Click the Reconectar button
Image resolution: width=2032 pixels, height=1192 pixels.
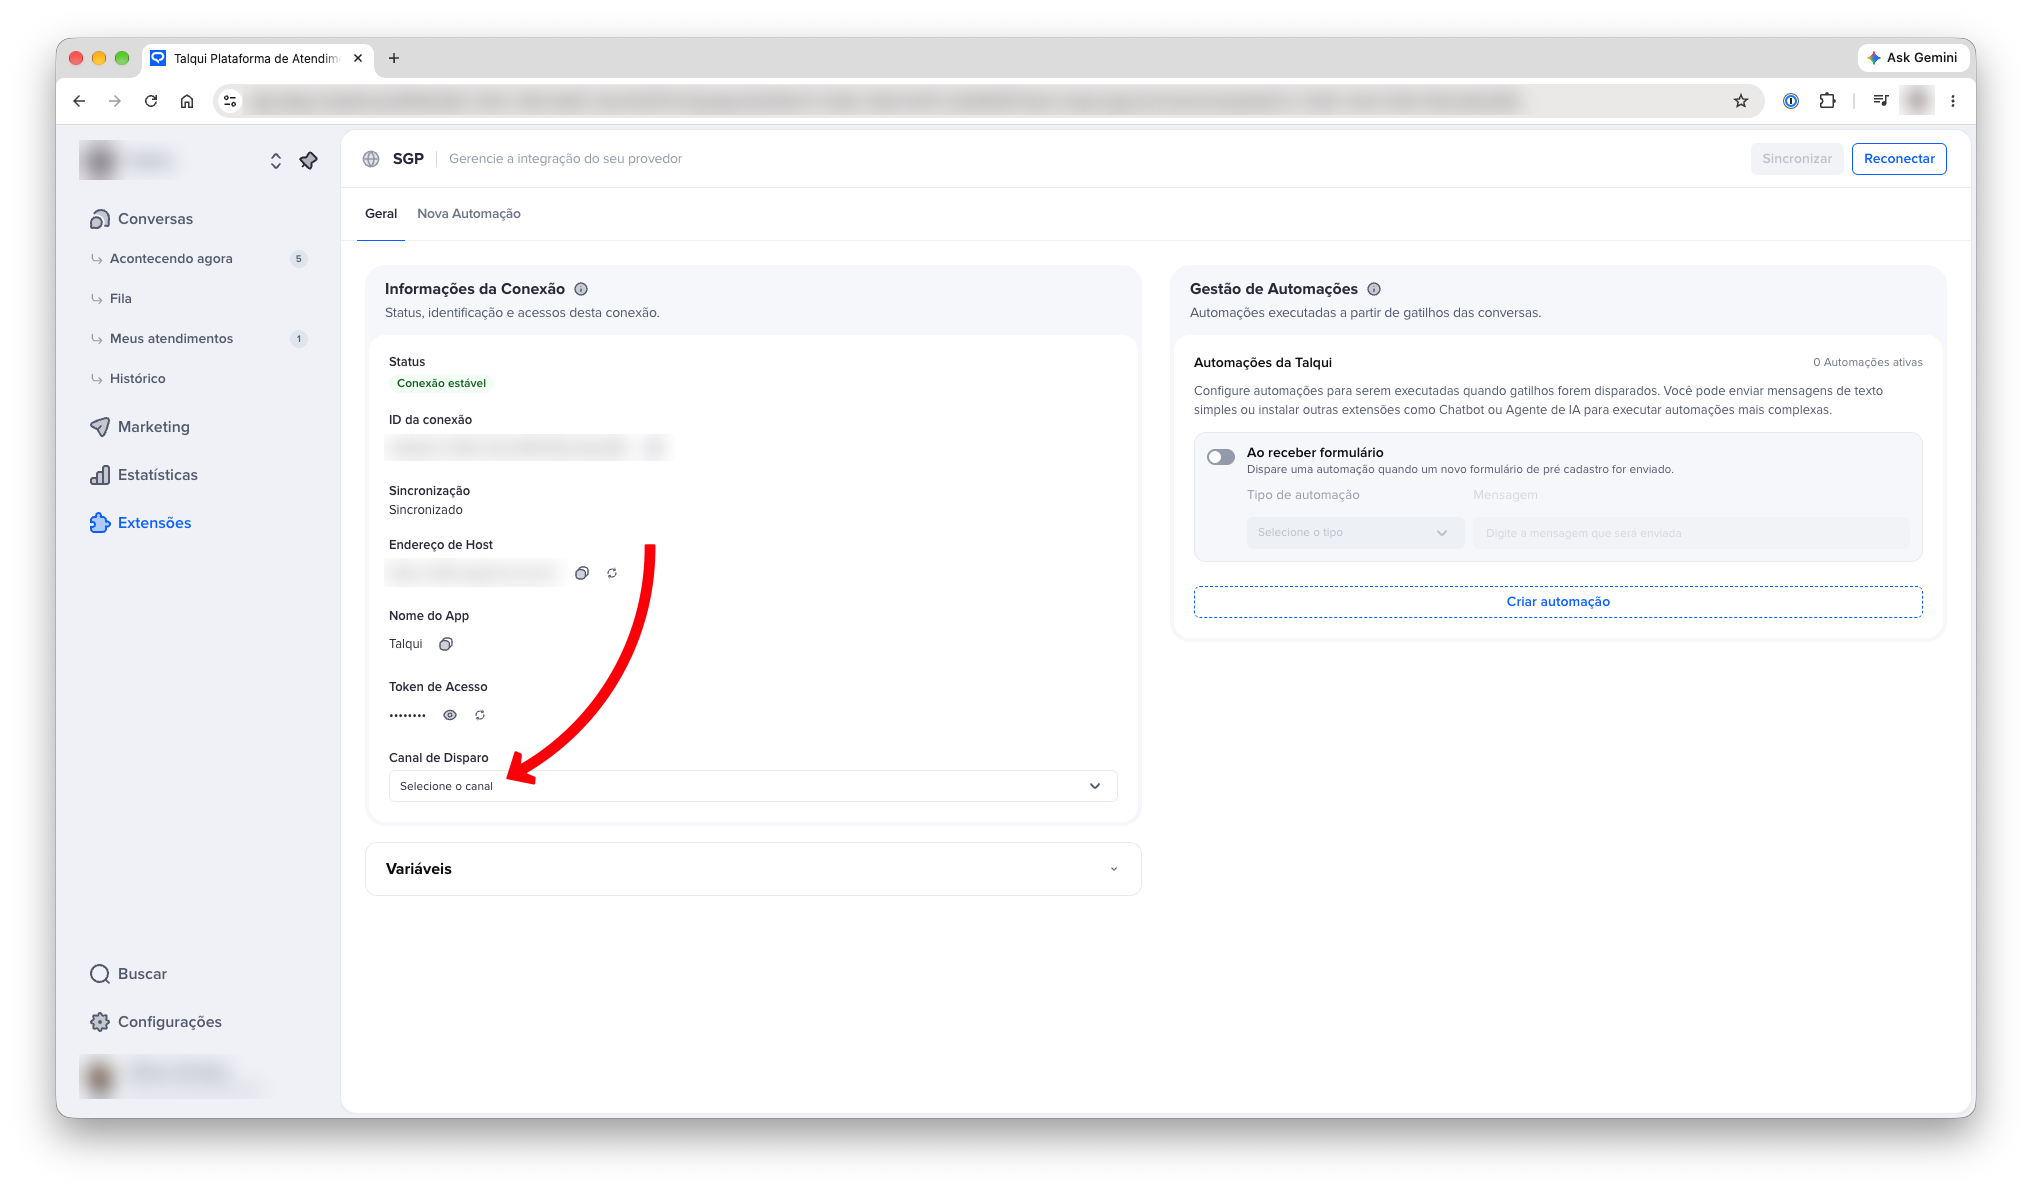(1899, 159)
